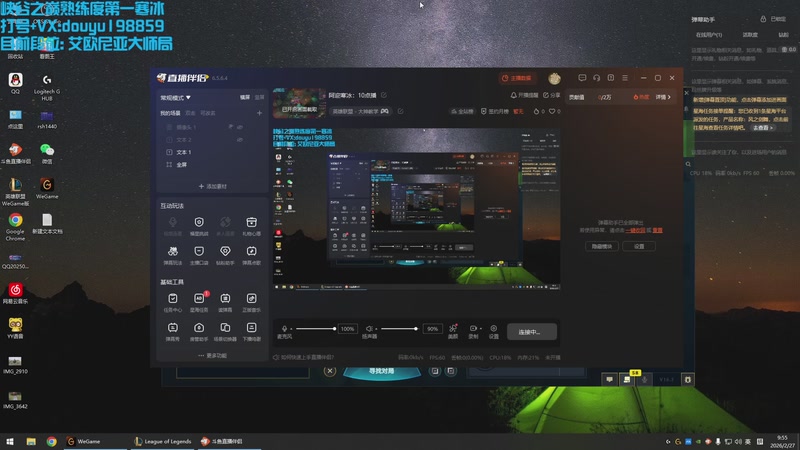
Task: Open the danmaku TV basic tool
Action: click(225, 302)
